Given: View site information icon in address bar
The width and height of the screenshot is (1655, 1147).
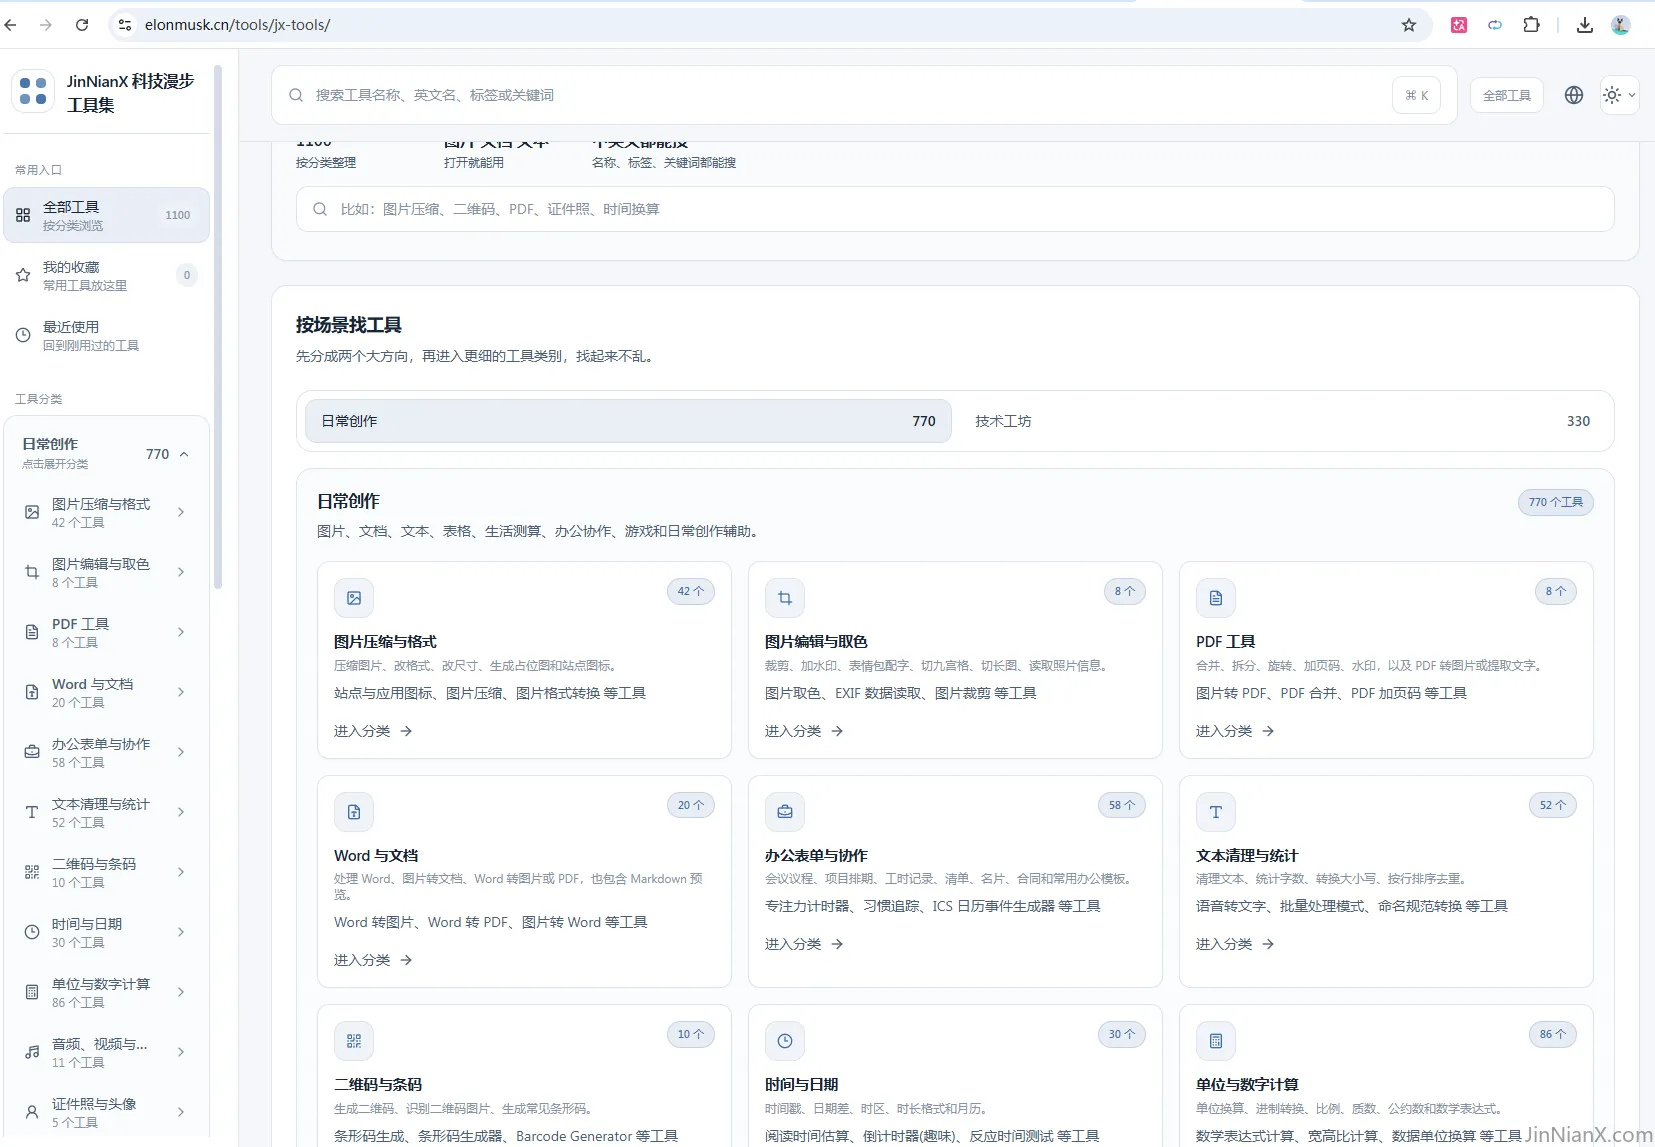Looking at the screenshot, I should (125, 25).
